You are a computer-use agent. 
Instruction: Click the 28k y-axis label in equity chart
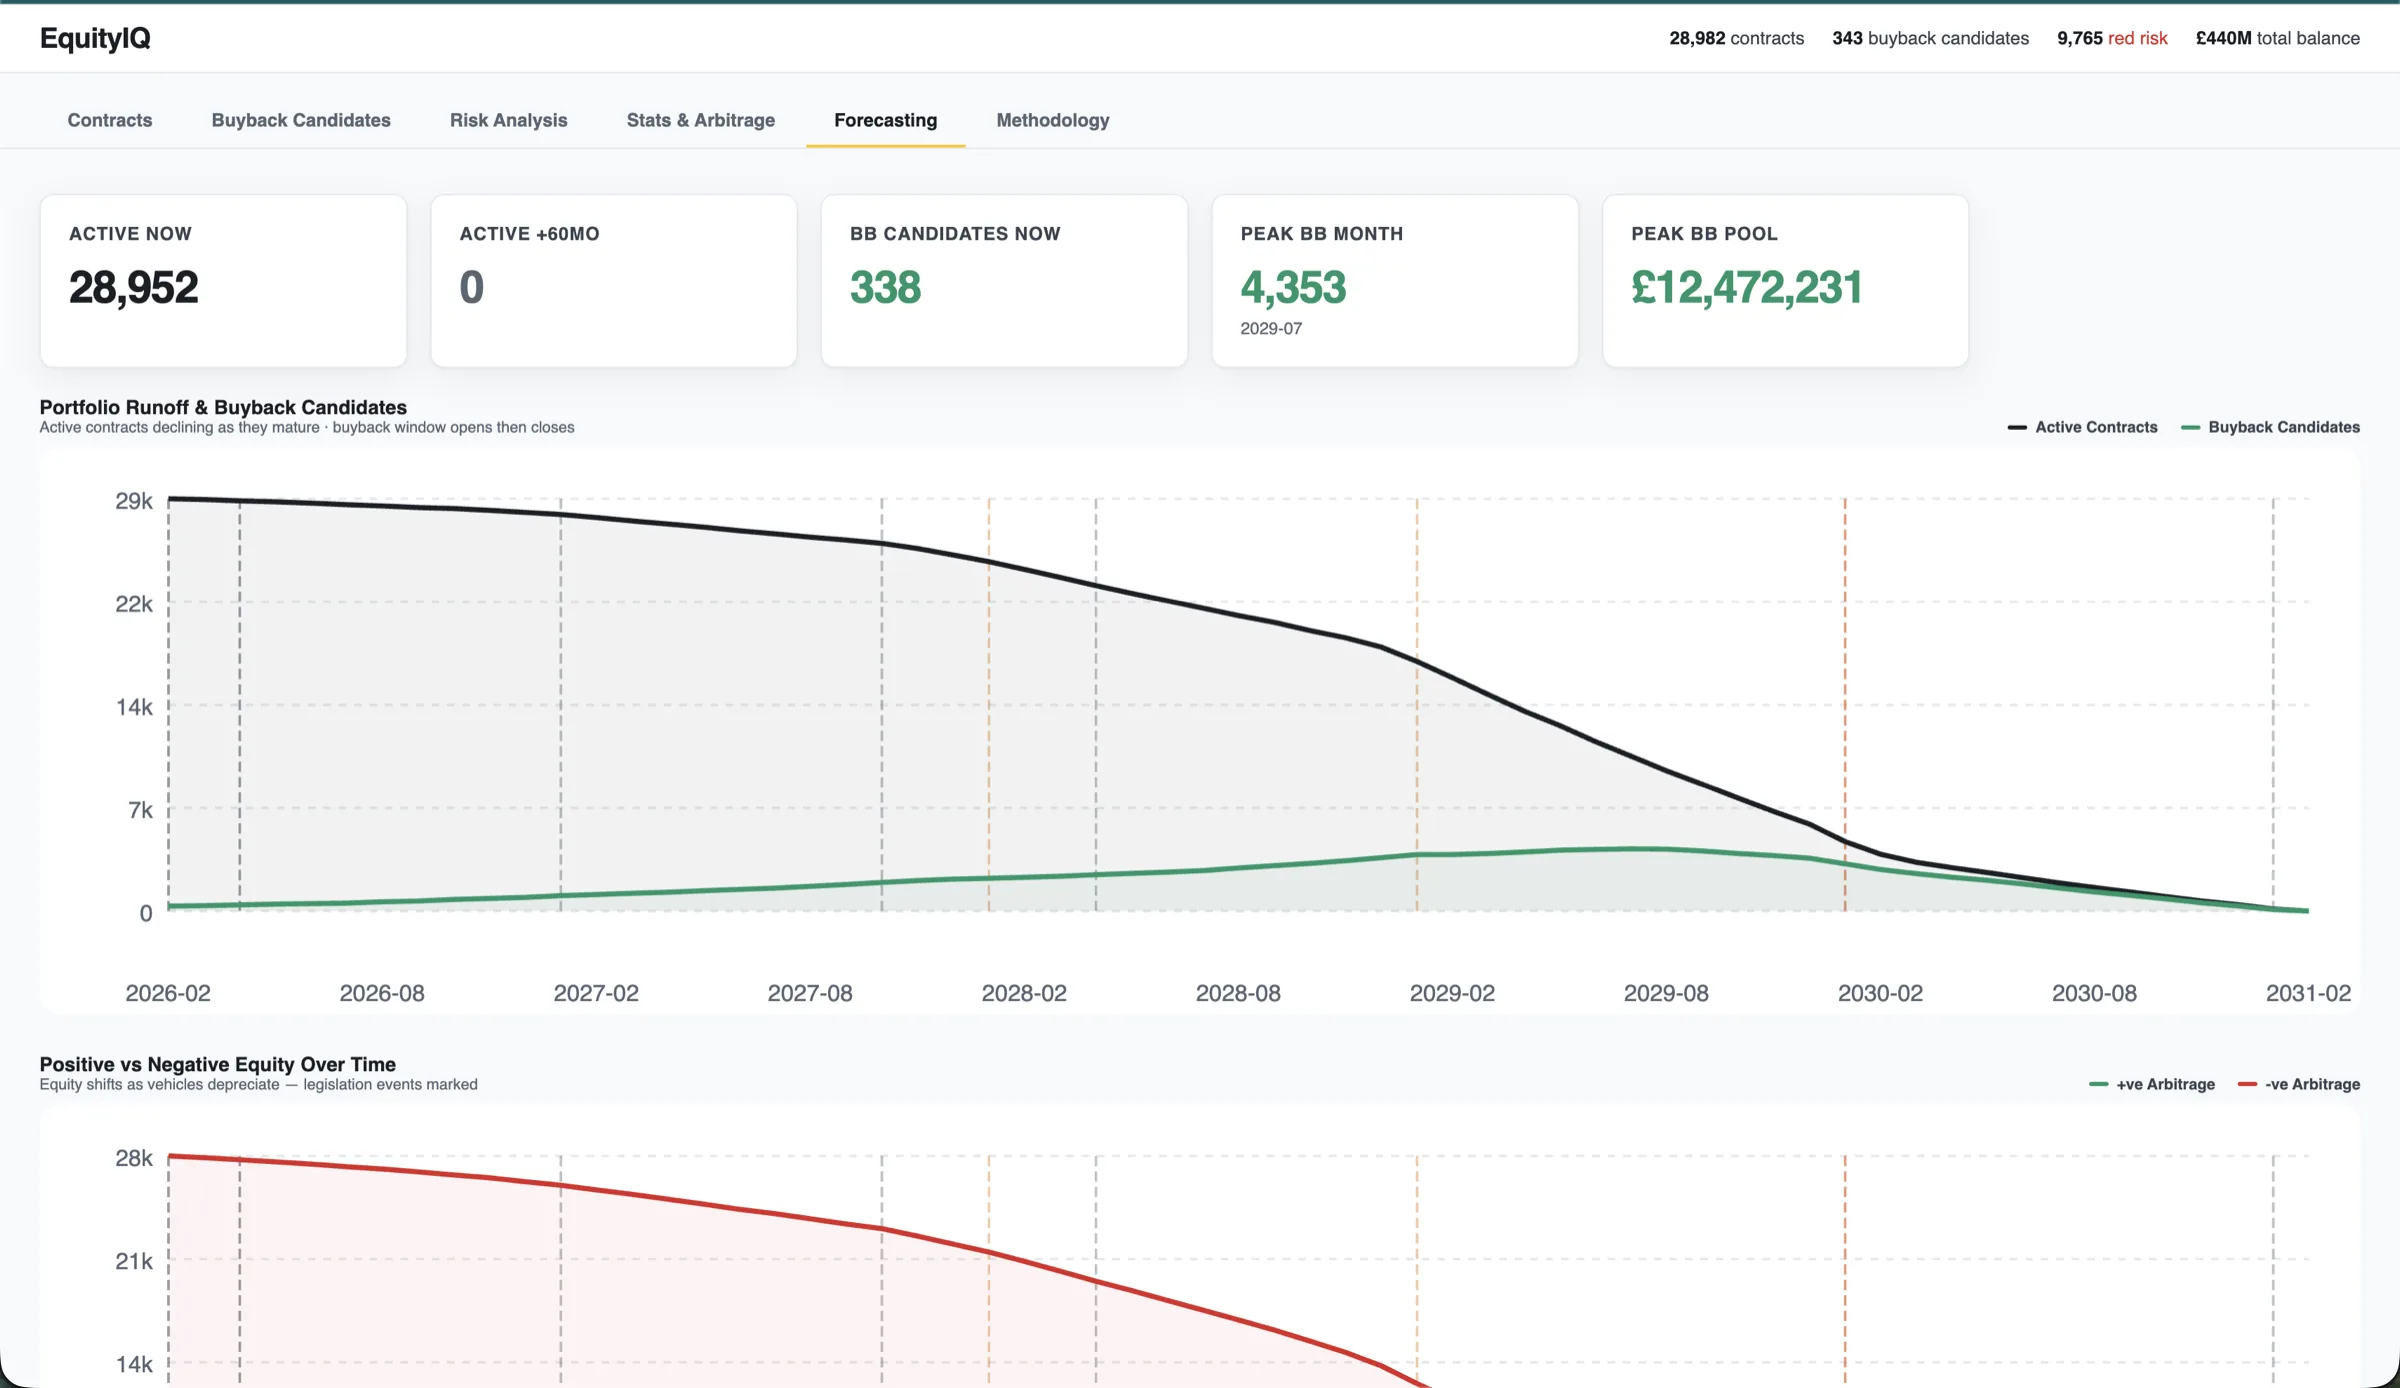[x=134, y=1158]
